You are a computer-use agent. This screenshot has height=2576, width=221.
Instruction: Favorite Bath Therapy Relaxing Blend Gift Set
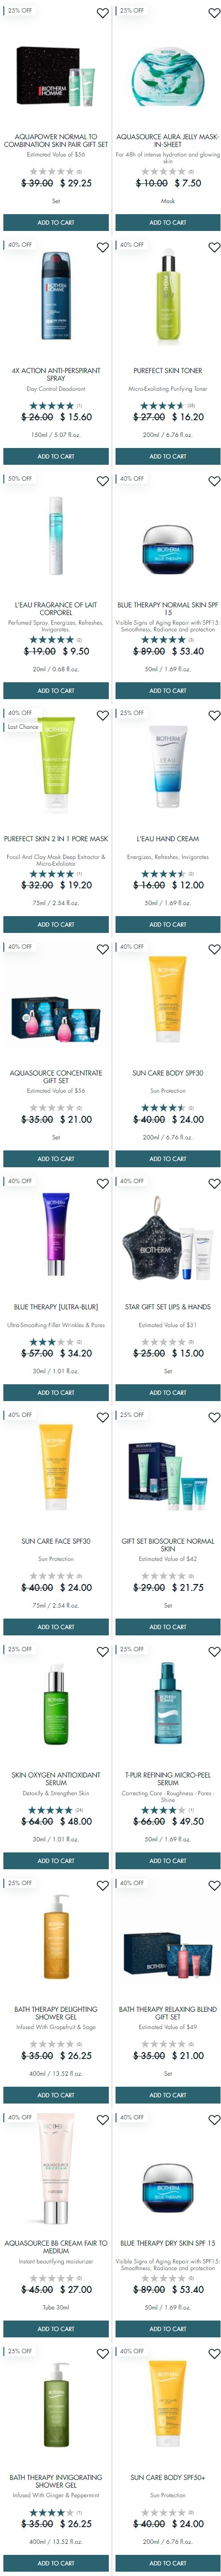coord(214,1885)
